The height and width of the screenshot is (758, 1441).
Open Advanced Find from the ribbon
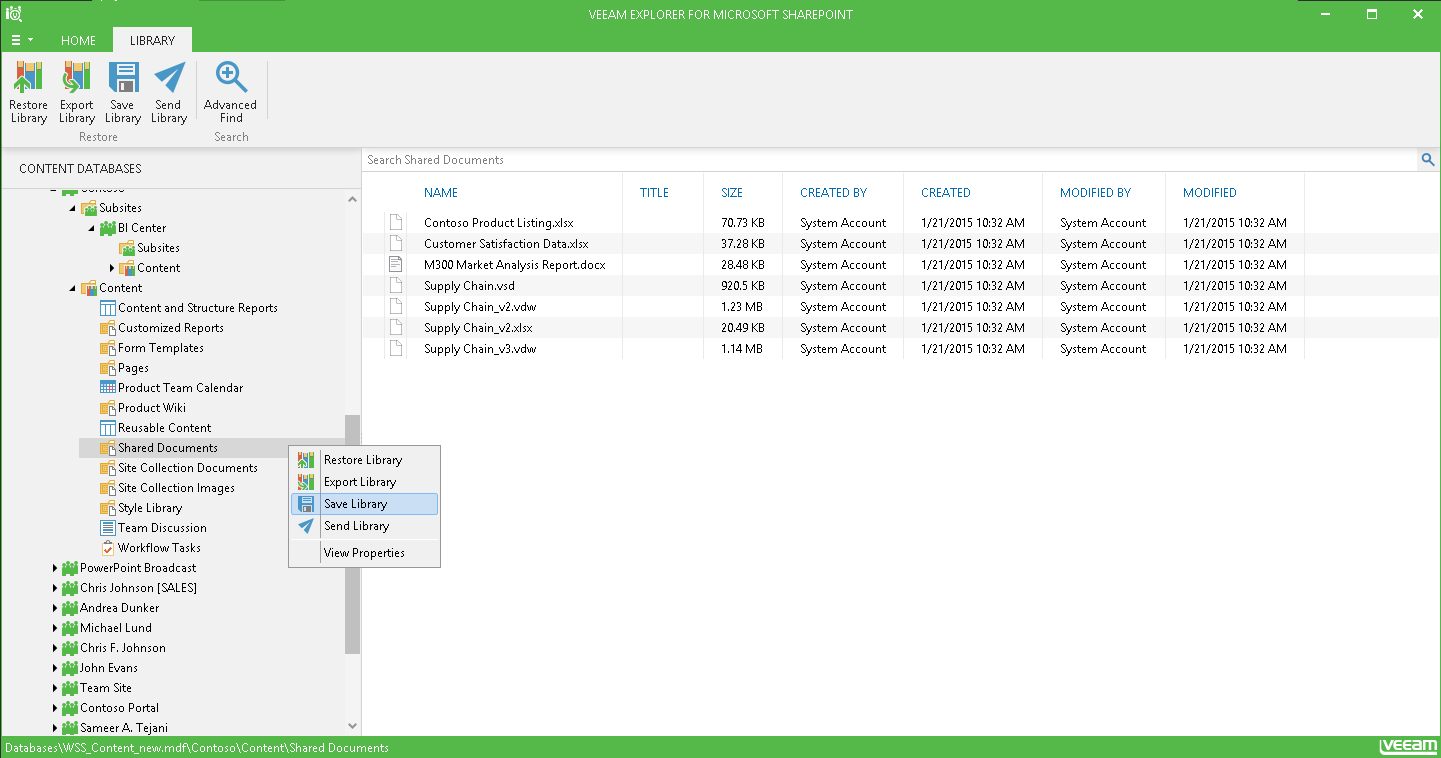click(230, 93)
